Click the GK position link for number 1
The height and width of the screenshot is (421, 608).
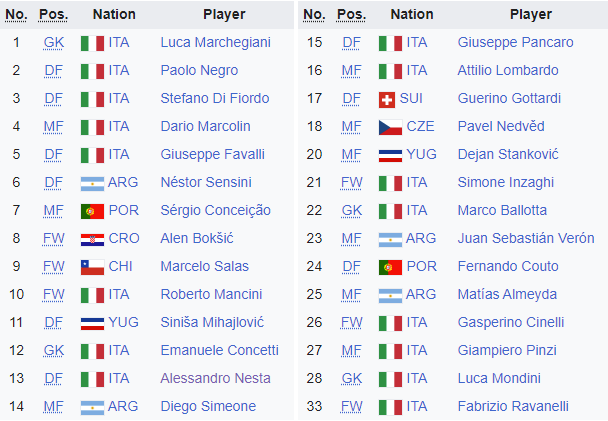click(54, 43)
